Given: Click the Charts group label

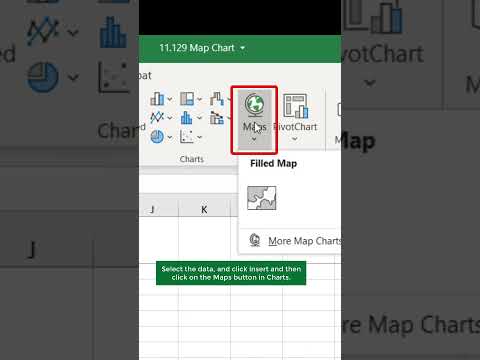Looking at the screenshot, I should pos(192,159).
